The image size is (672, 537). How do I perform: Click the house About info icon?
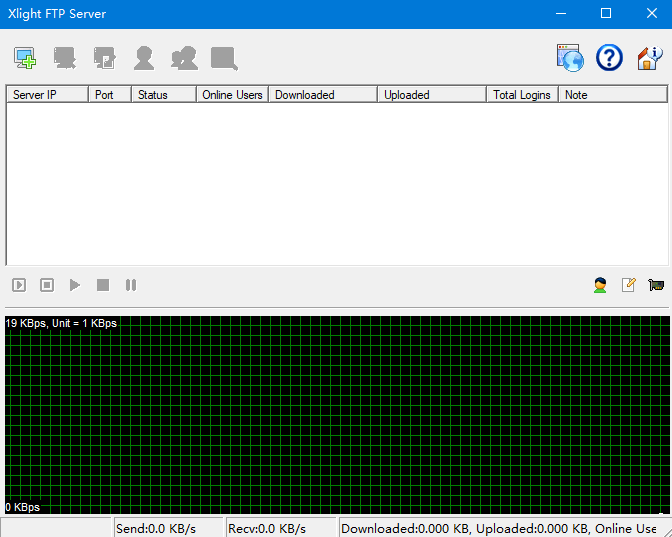click(649, 58)
